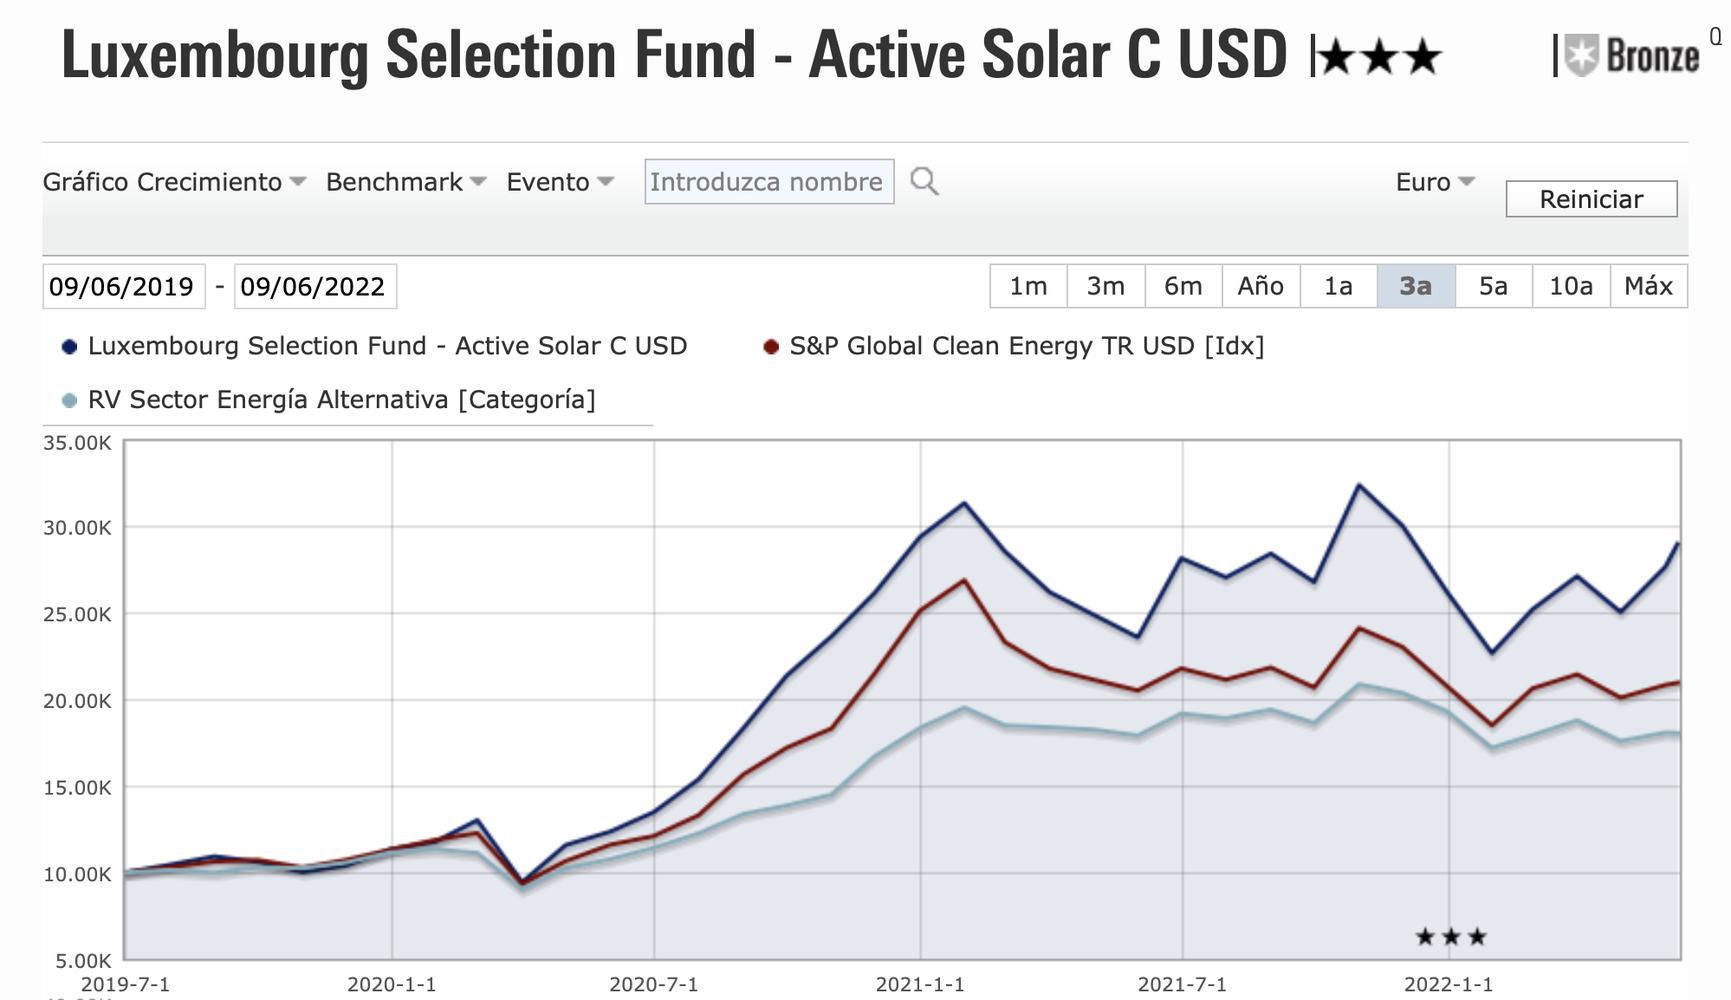Select the Máx time range tab
The width and height of the screenshot is (1731, 1000).
coord(1648,287)
